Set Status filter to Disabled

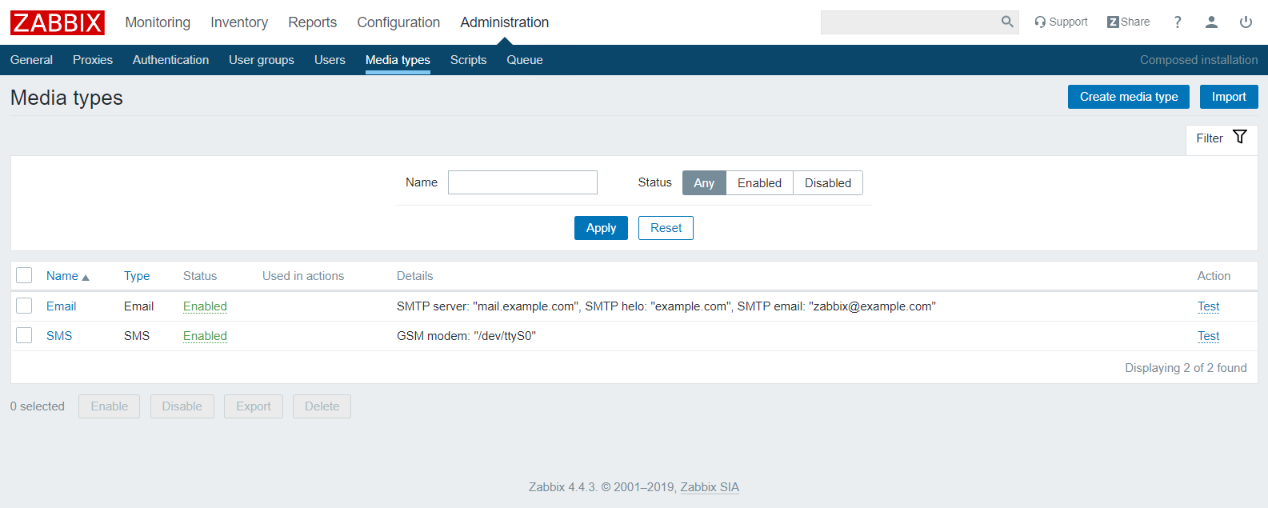[x=827, y=183]
